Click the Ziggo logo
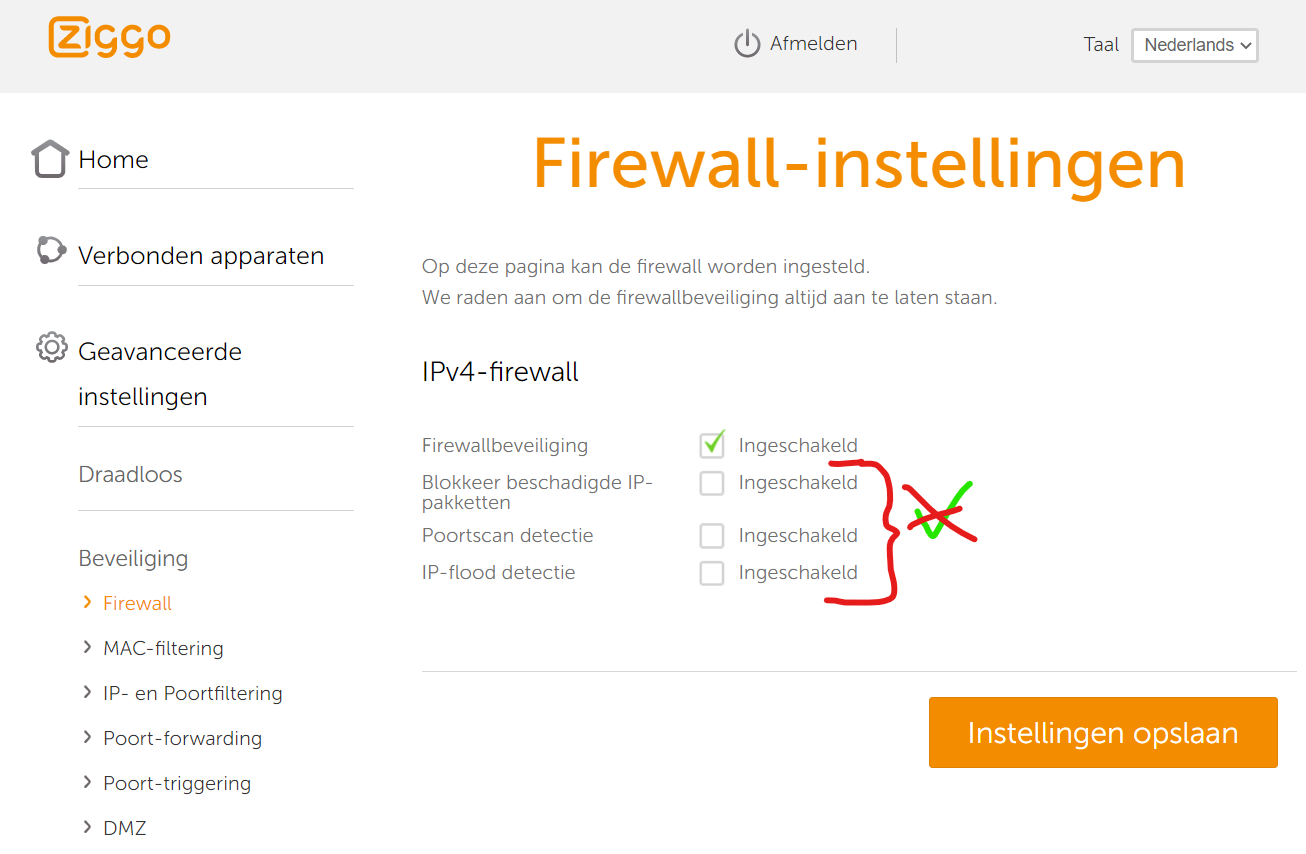The width and height of the screenshot is (1306, 854). pos(109,38)
